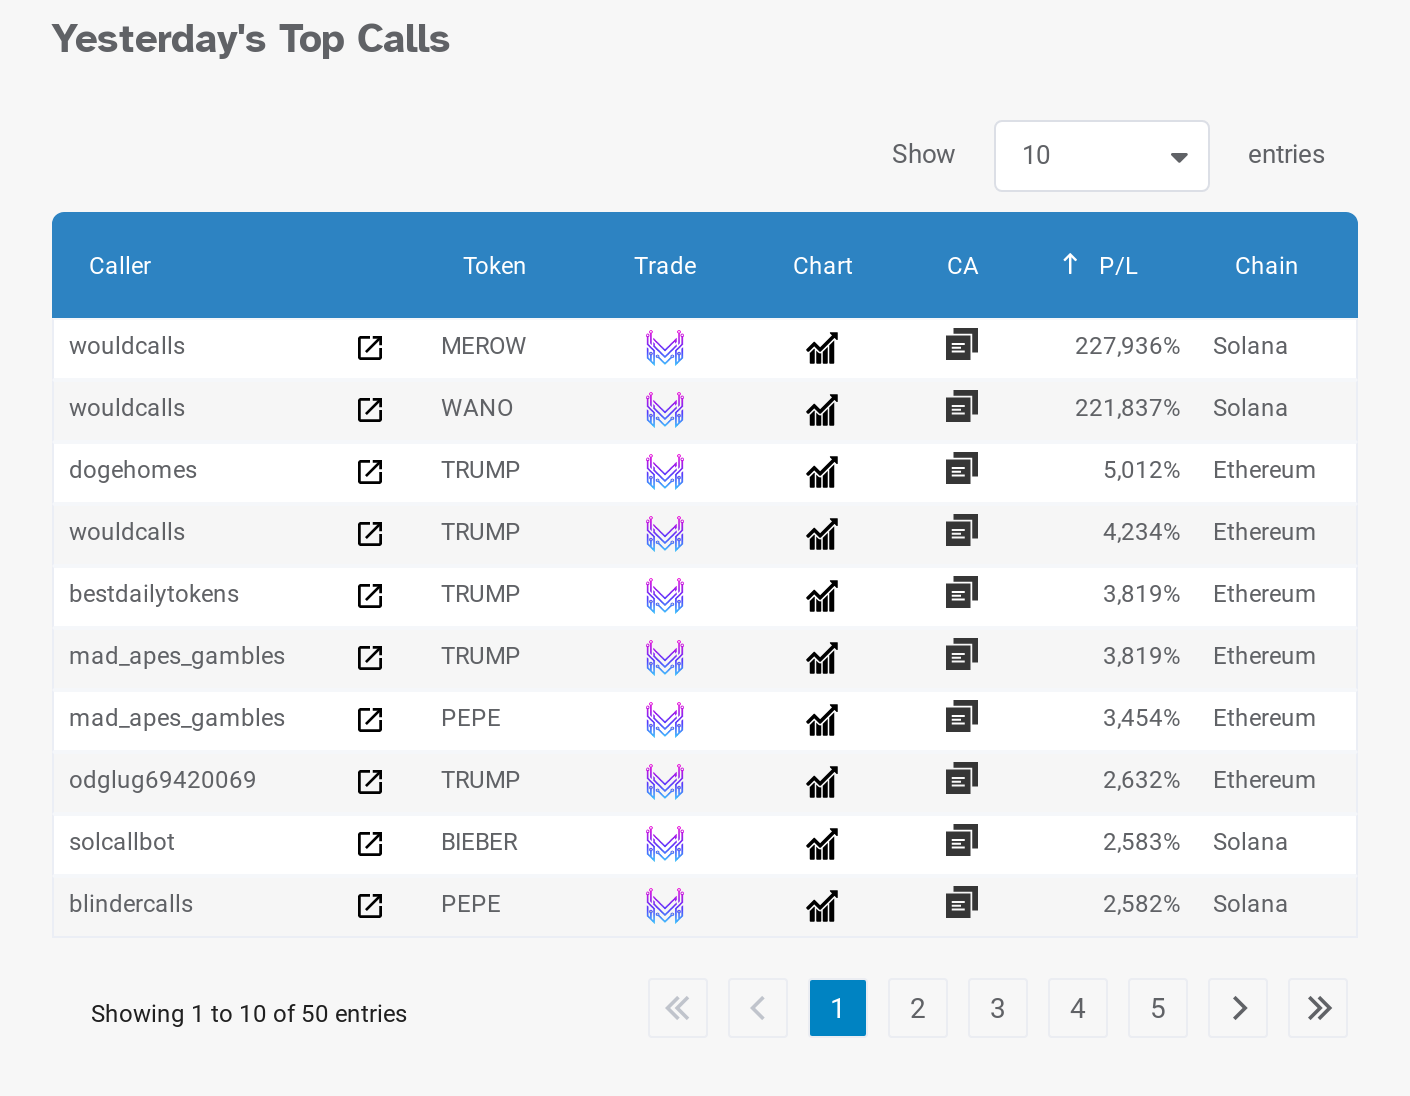Open trade icon for MEROW token

coord(665,347)
